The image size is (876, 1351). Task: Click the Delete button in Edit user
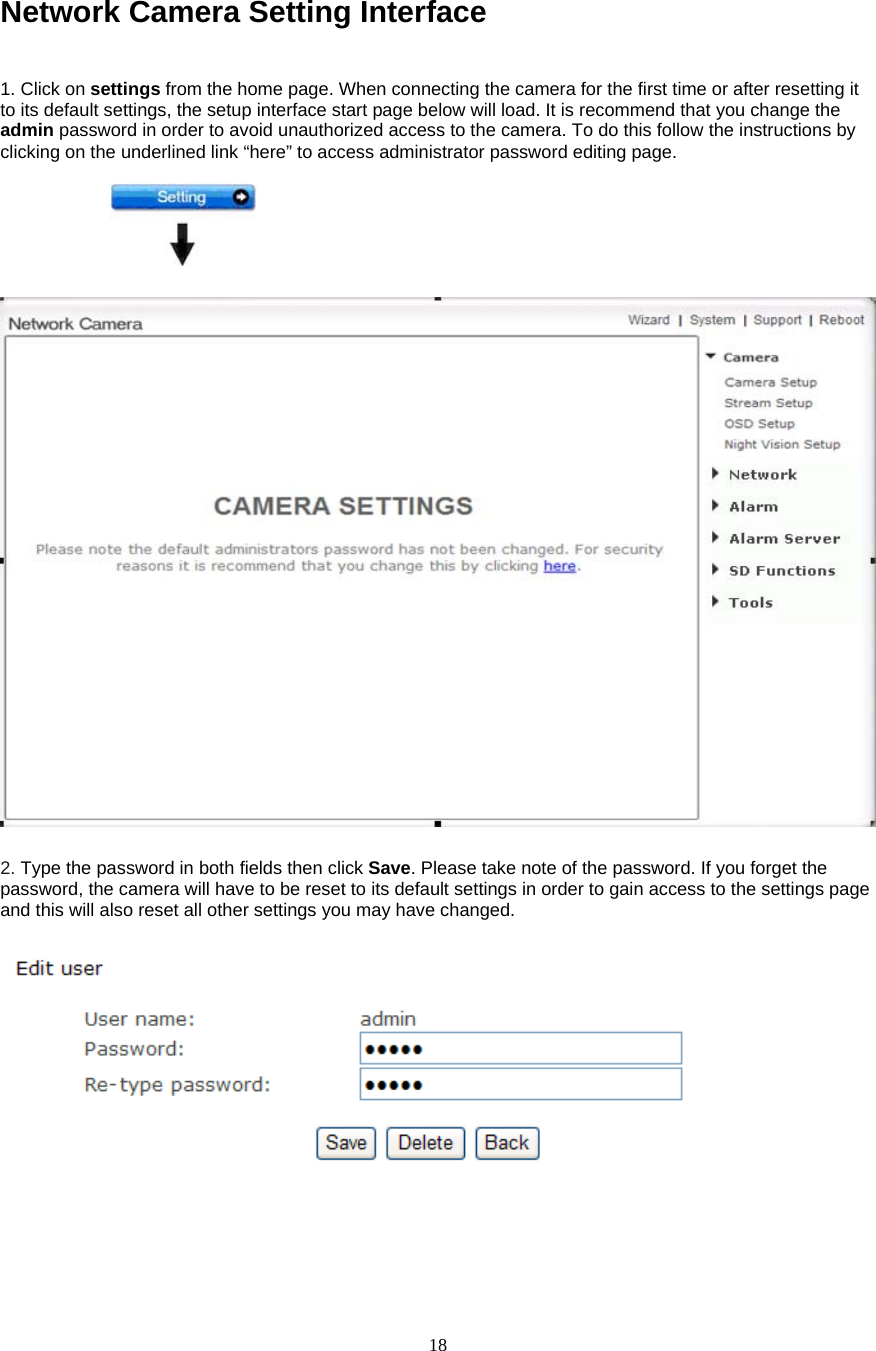pyautogui.click(x=425, y=1143)
